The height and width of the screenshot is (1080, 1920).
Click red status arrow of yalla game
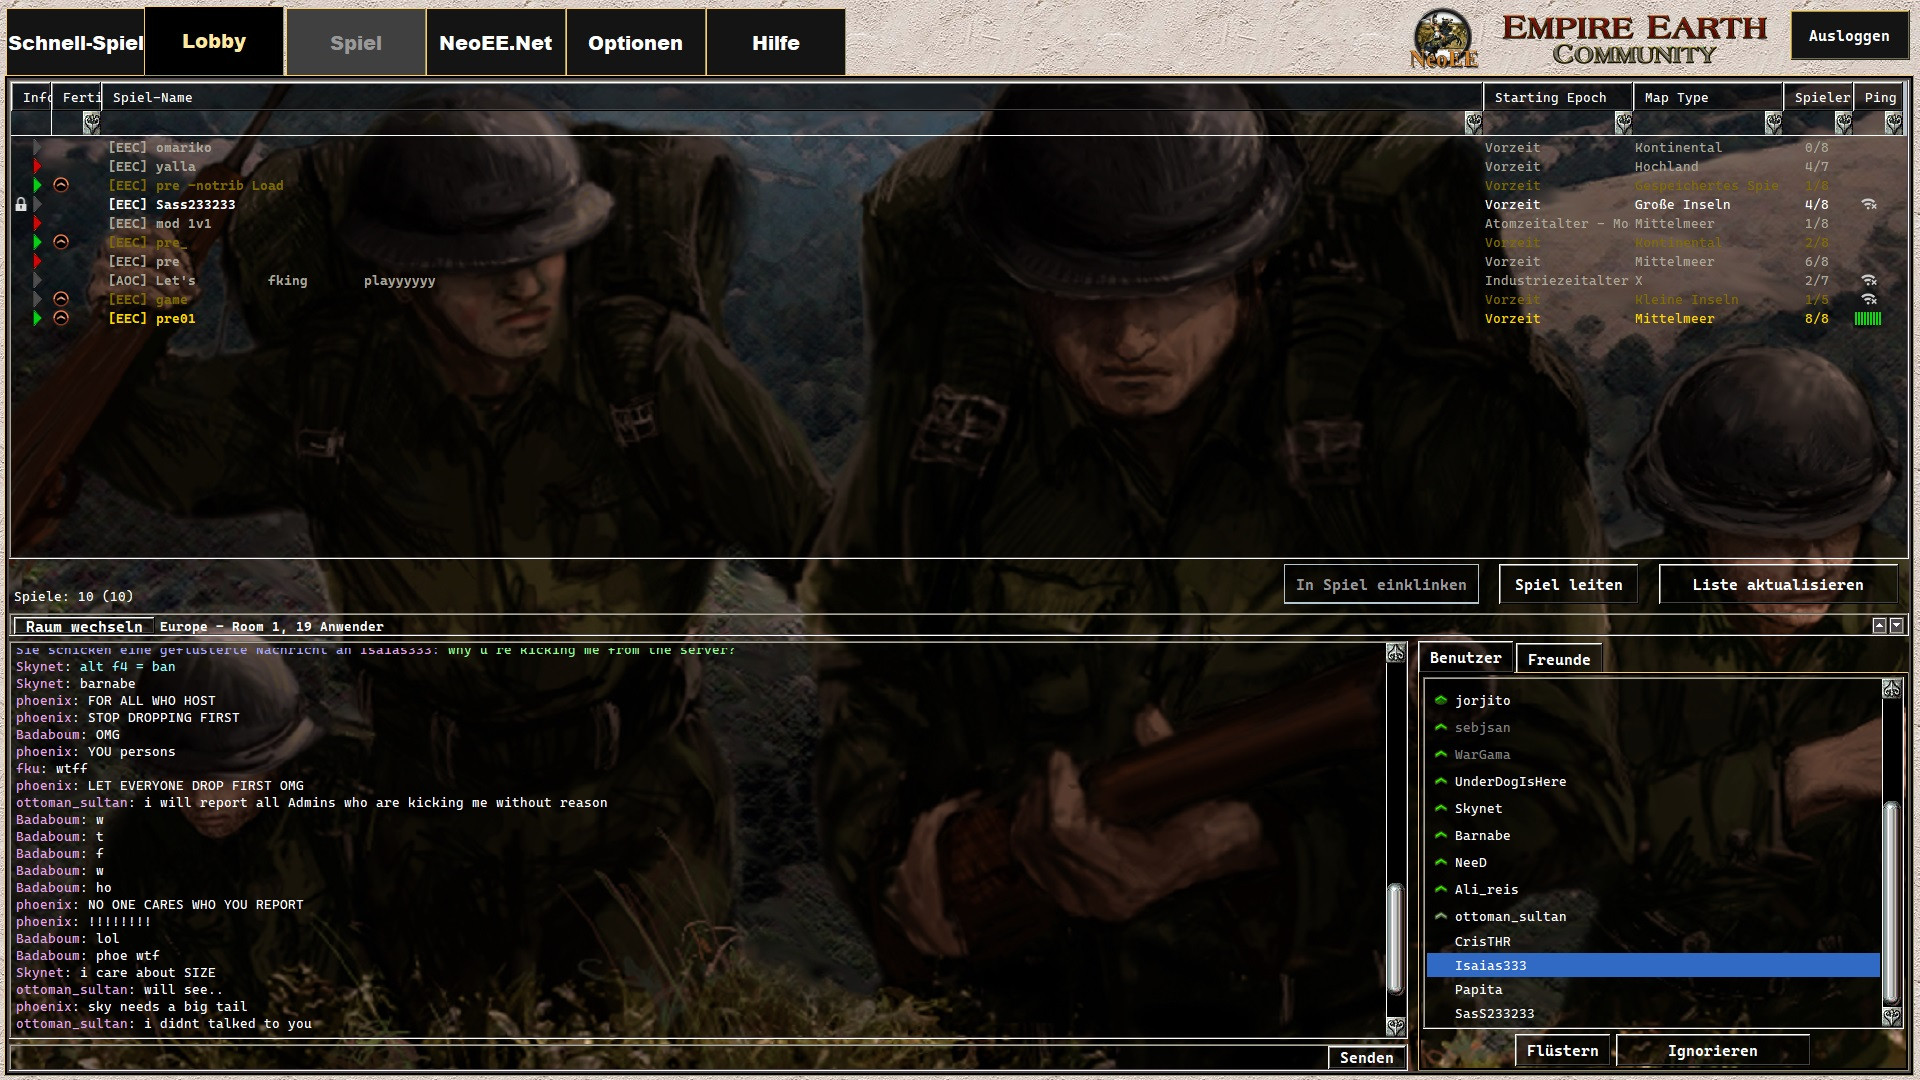pos(37,166)
